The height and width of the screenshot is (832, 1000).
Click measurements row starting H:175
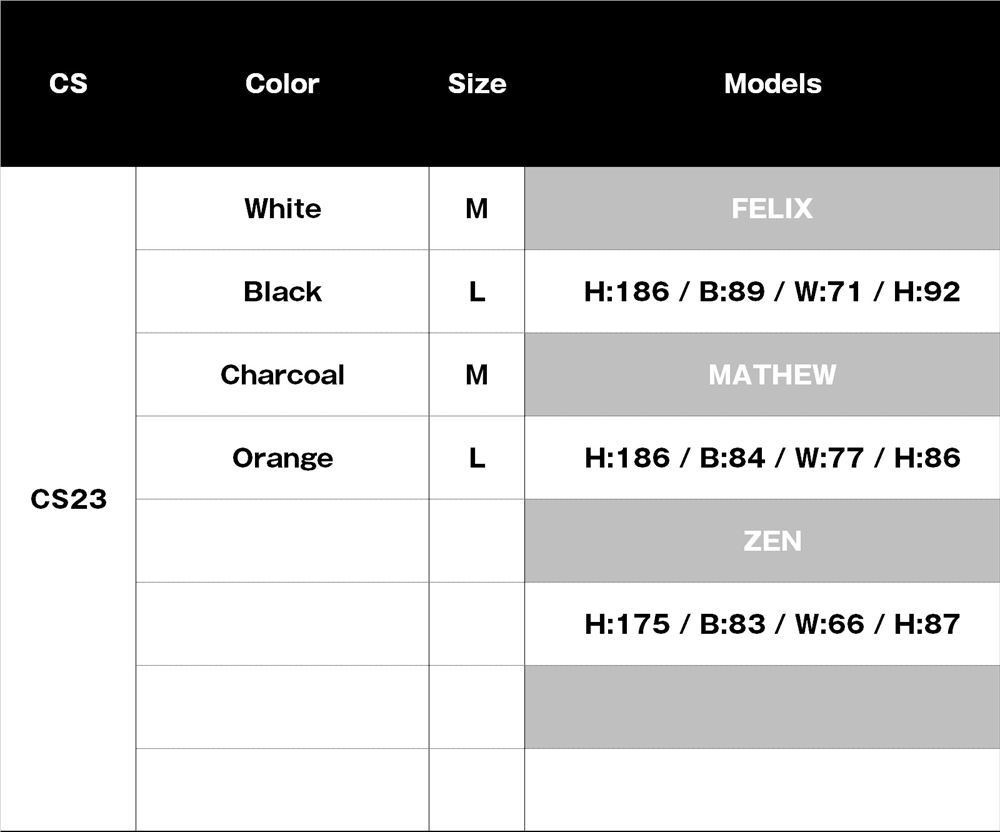772,623
